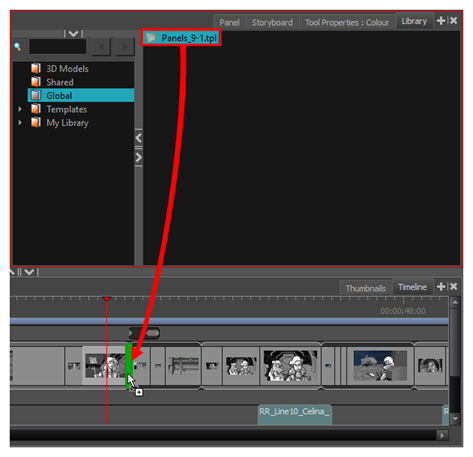Expand the My Library folder arrow
Viewport: 473px width, 457px height.
tap(20, 123)
